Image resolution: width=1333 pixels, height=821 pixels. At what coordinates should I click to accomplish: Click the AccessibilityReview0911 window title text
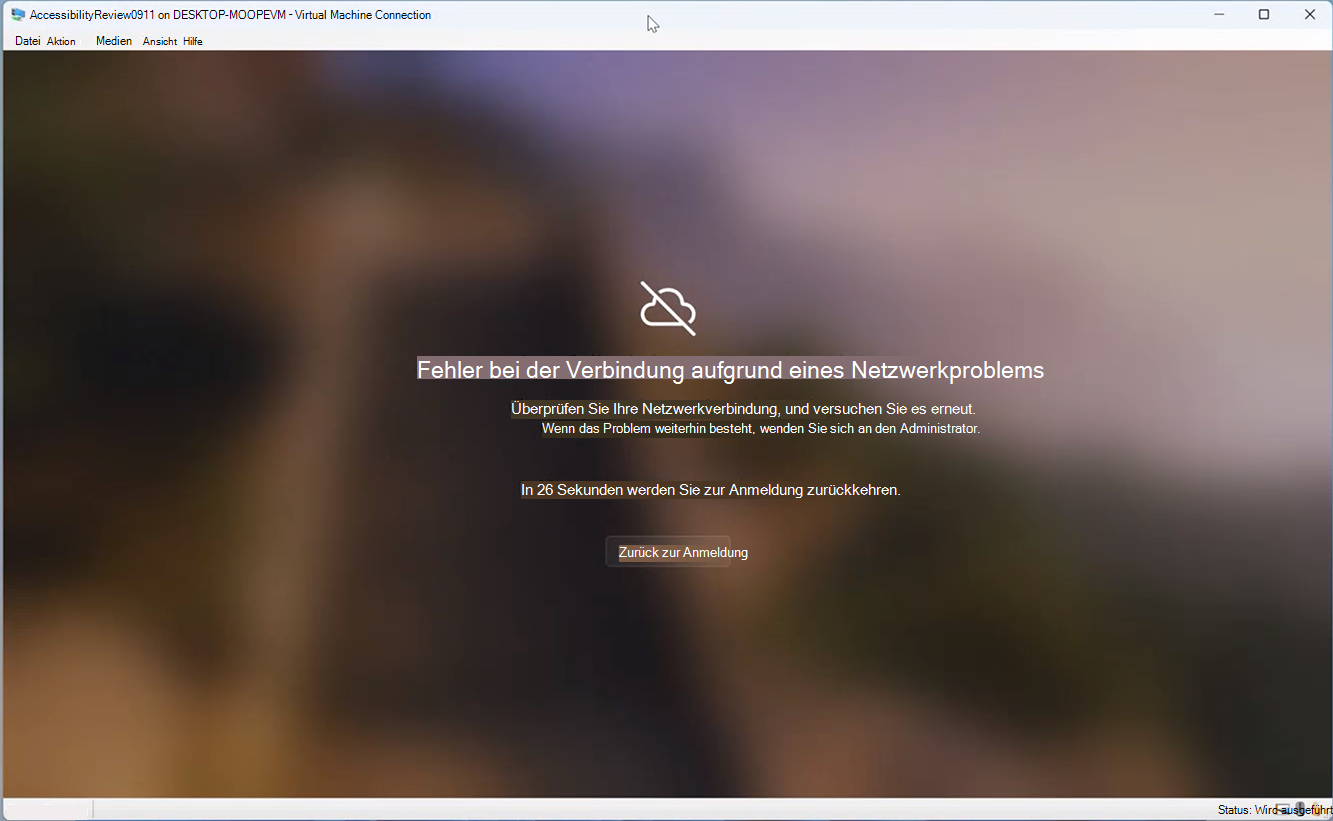coord(92,15)
